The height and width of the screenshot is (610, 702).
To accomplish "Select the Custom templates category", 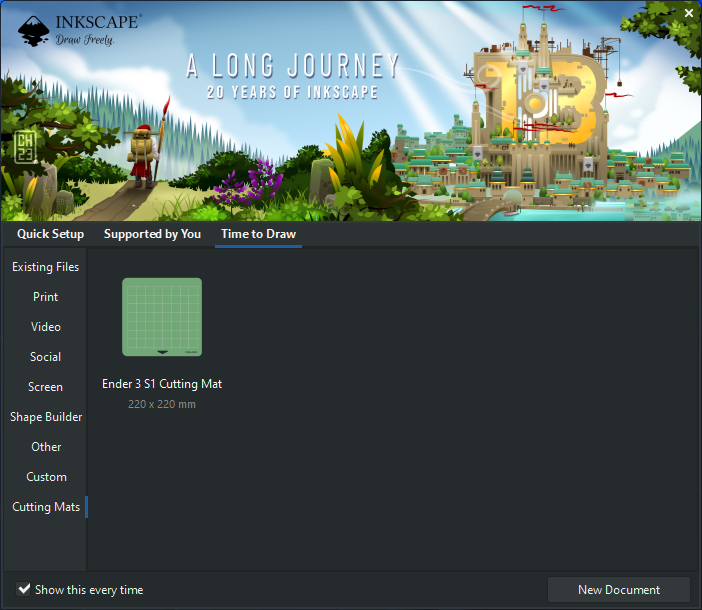I will [x=46, y=477].
